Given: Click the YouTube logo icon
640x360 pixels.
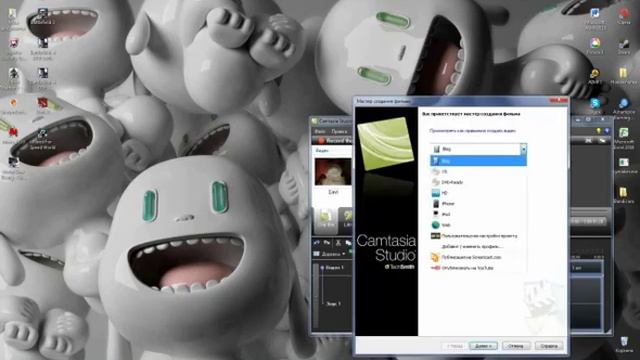Looking at the screenshot, I should point(436,268).
